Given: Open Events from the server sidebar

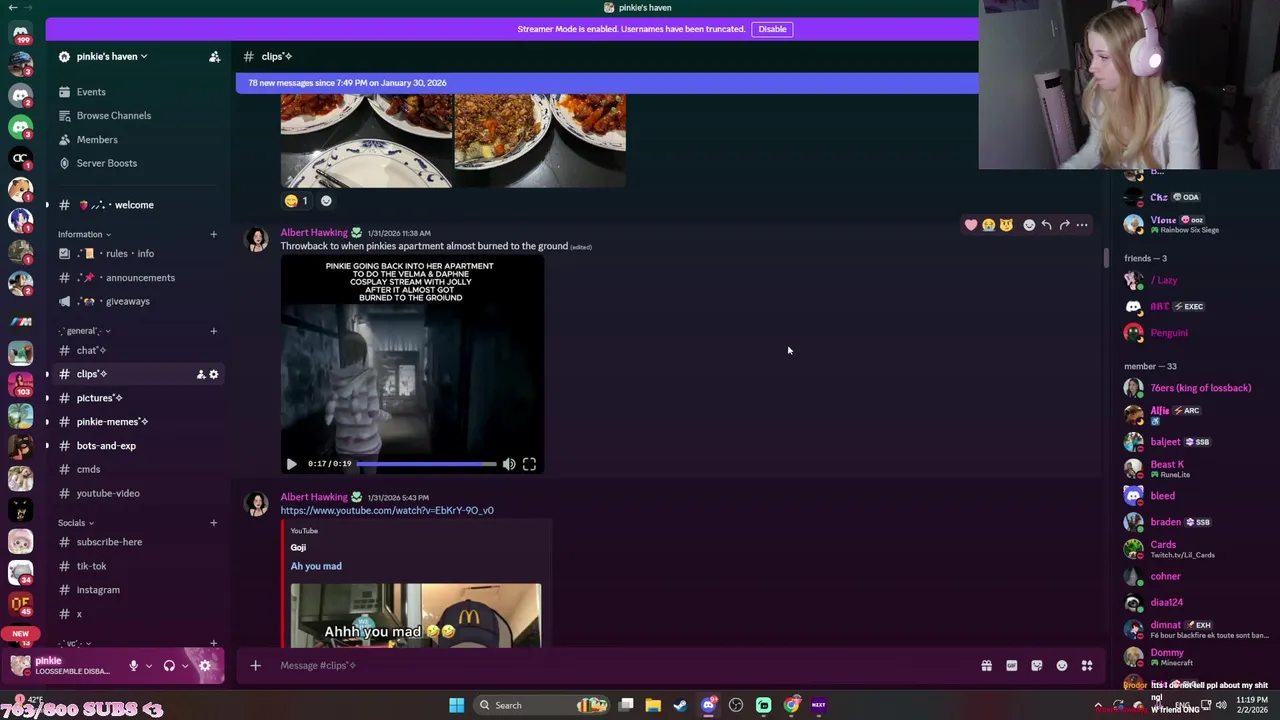Looking at the screenshot, I should click(x=91, y=92).
